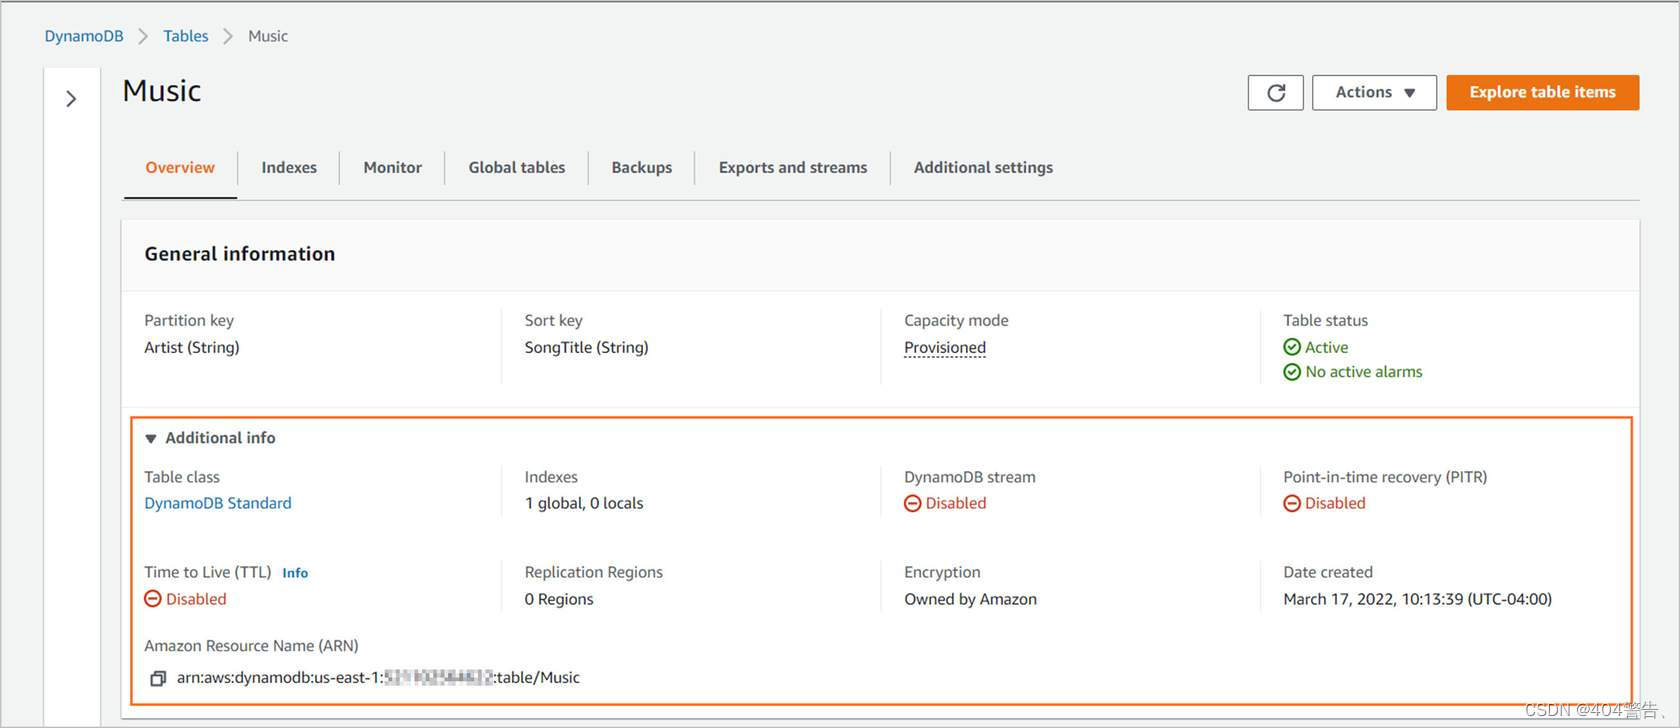Click the ARN text arn:aws:dynamodb:us-east-1

pyautogui.click(x=378, y=678)
